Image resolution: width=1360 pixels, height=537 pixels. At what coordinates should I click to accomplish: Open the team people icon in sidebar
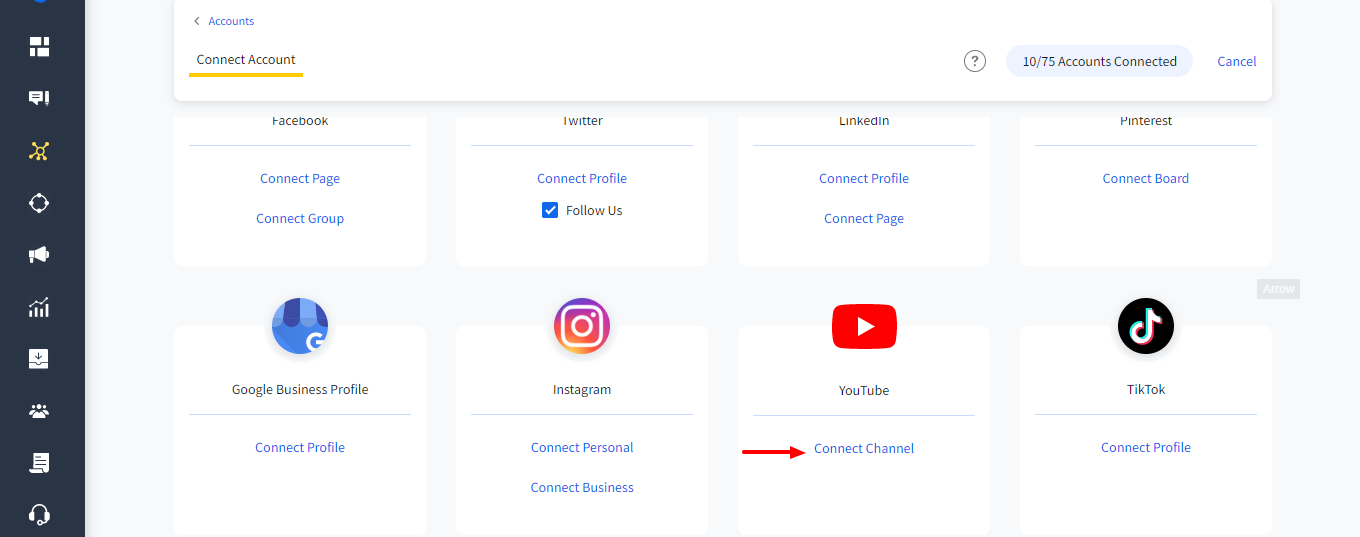39,411
